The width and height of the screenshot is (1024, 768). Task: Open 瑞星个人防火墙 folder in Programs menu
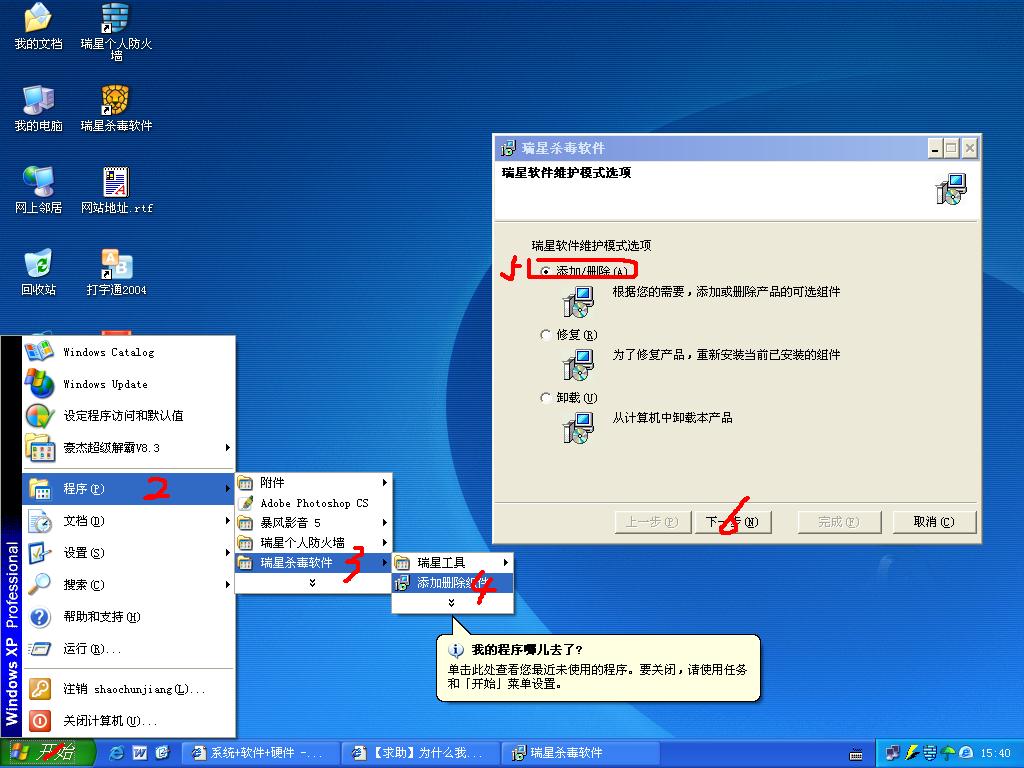click(313, 543)
